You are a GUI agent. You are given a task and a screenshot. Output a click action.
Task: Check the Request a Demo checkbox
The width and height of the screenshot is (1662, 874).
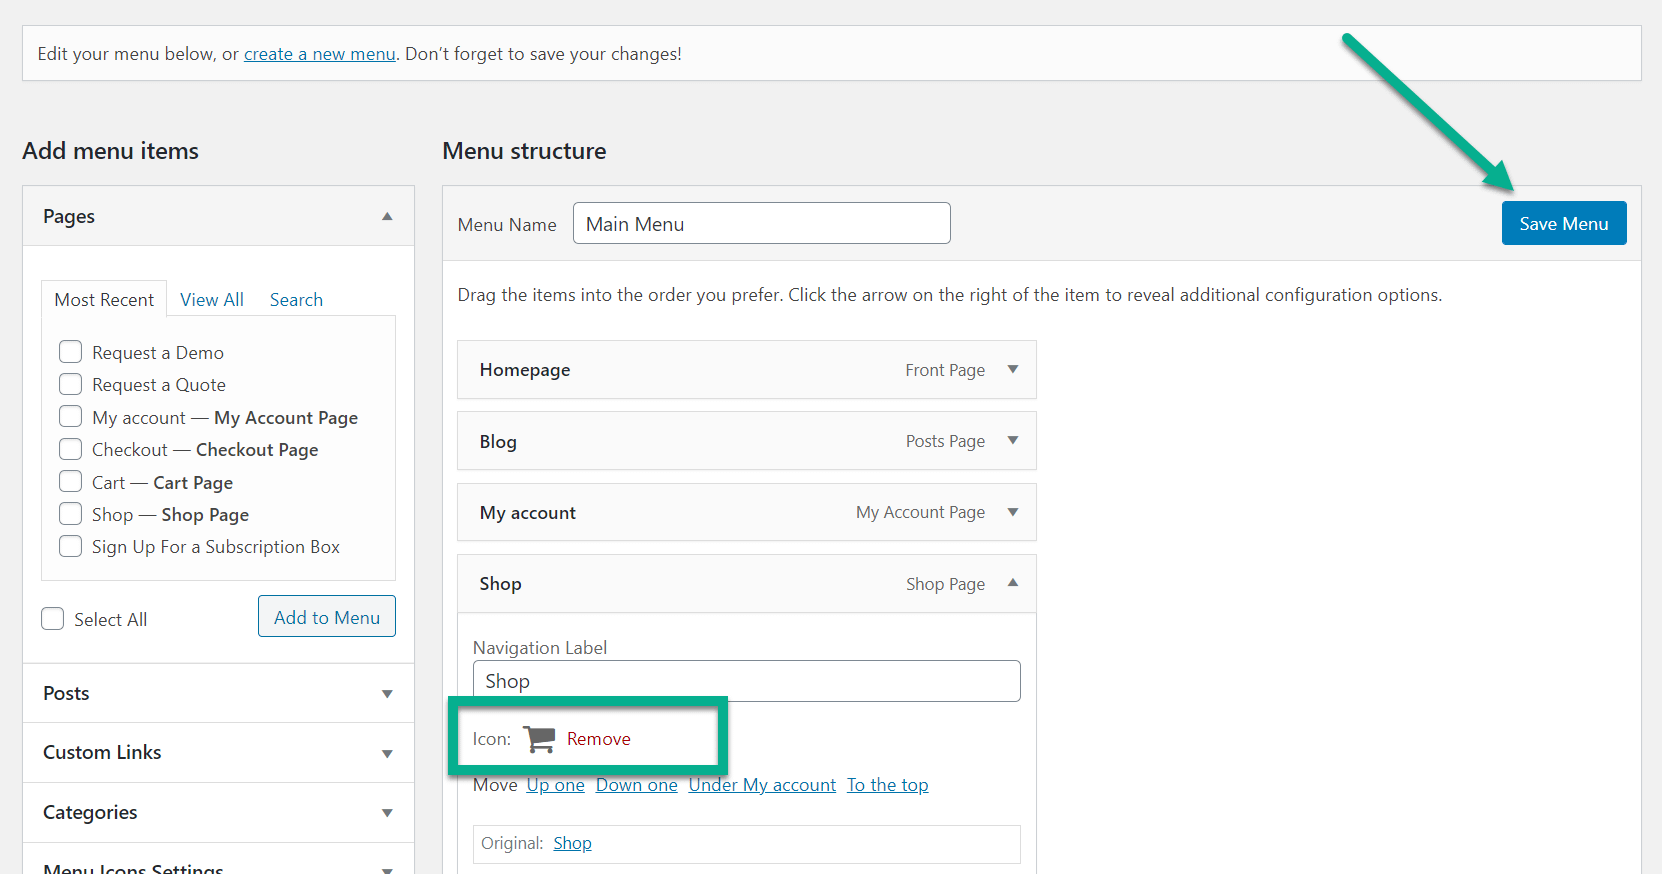pyautogui.click(x=71, y=352)
